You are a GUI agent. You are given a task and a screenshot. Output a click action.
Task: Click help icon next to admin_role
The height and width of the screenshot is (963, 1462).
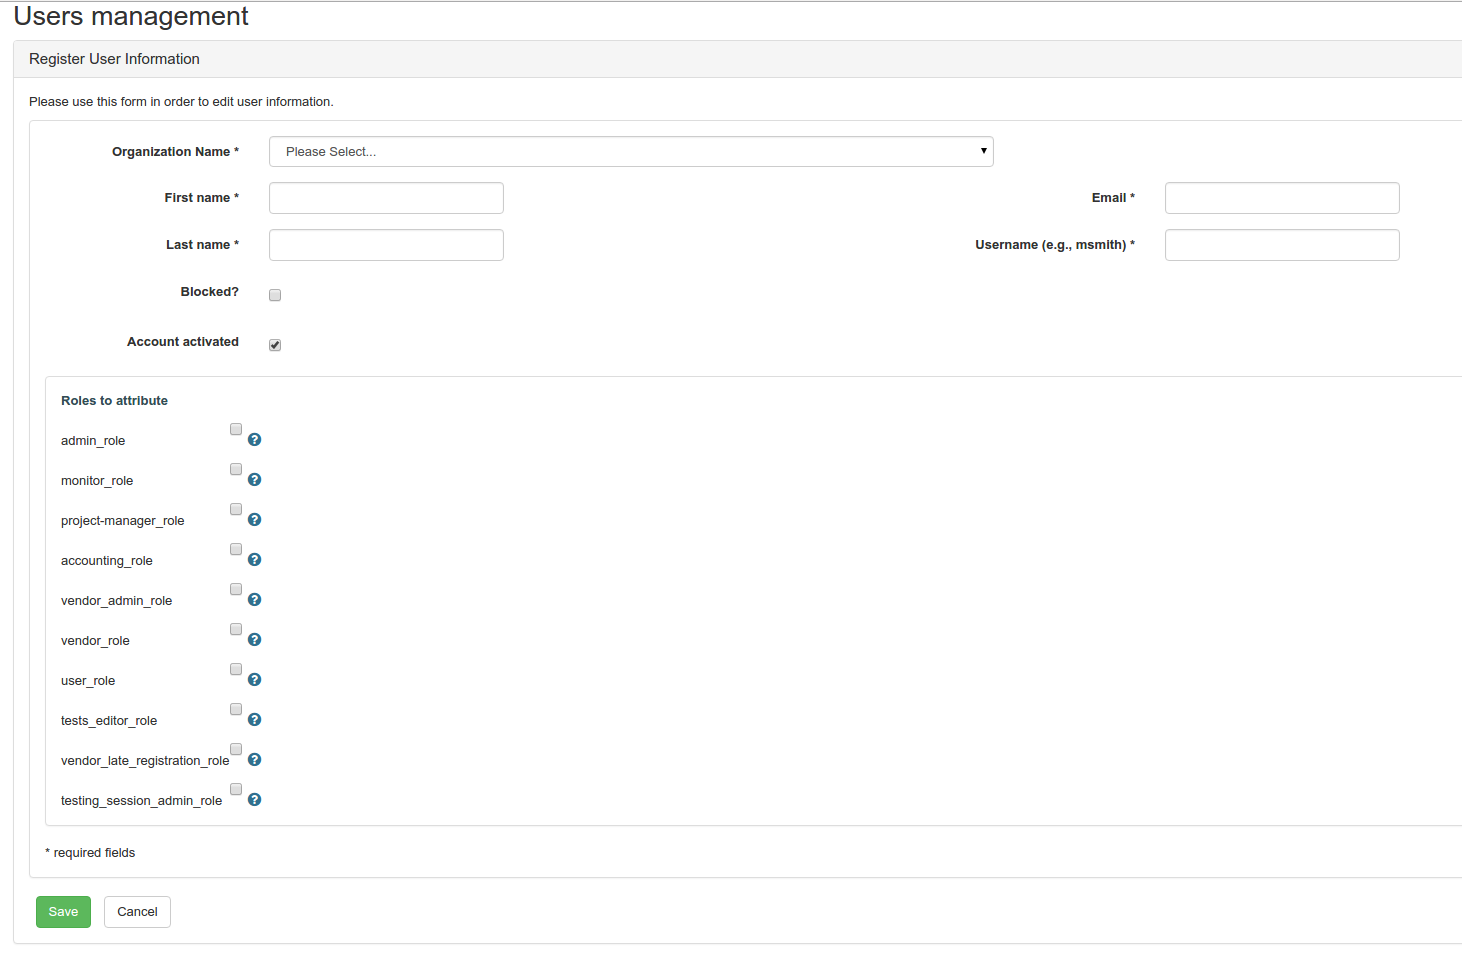point(255,440)
